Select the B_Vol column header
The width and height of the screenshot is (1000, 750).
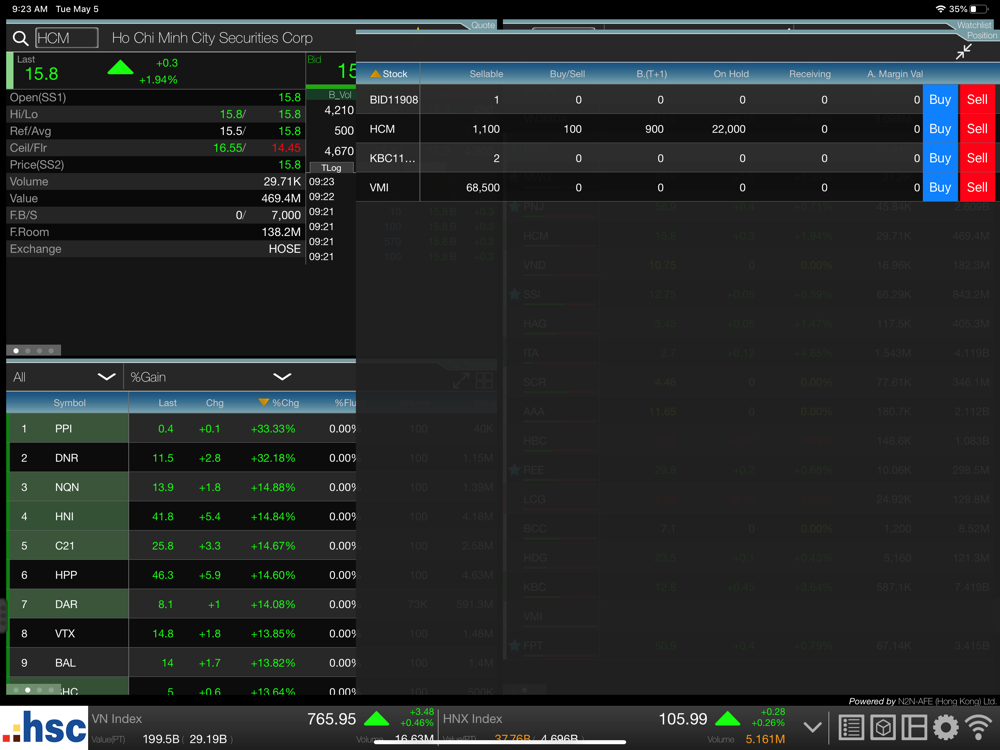point(340,95)
